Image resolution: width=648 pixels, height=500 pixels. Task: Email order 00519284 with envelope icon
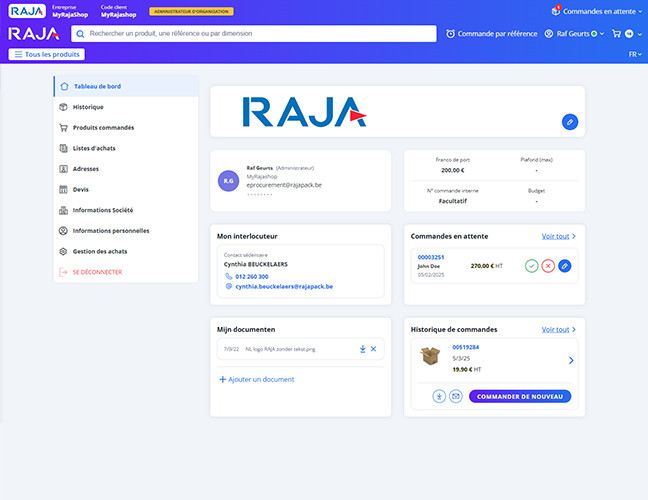[456, 397]
